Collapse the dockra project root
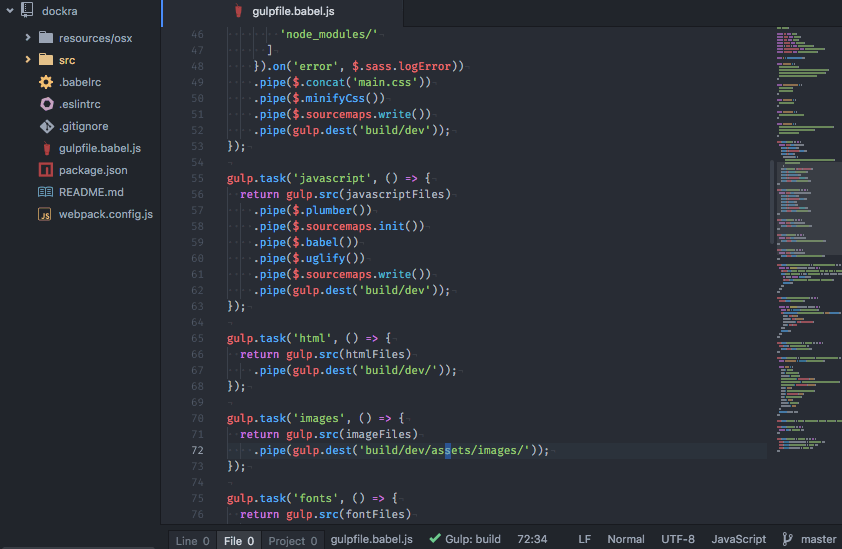Screen dimensions: 842x549 (10, 10)
